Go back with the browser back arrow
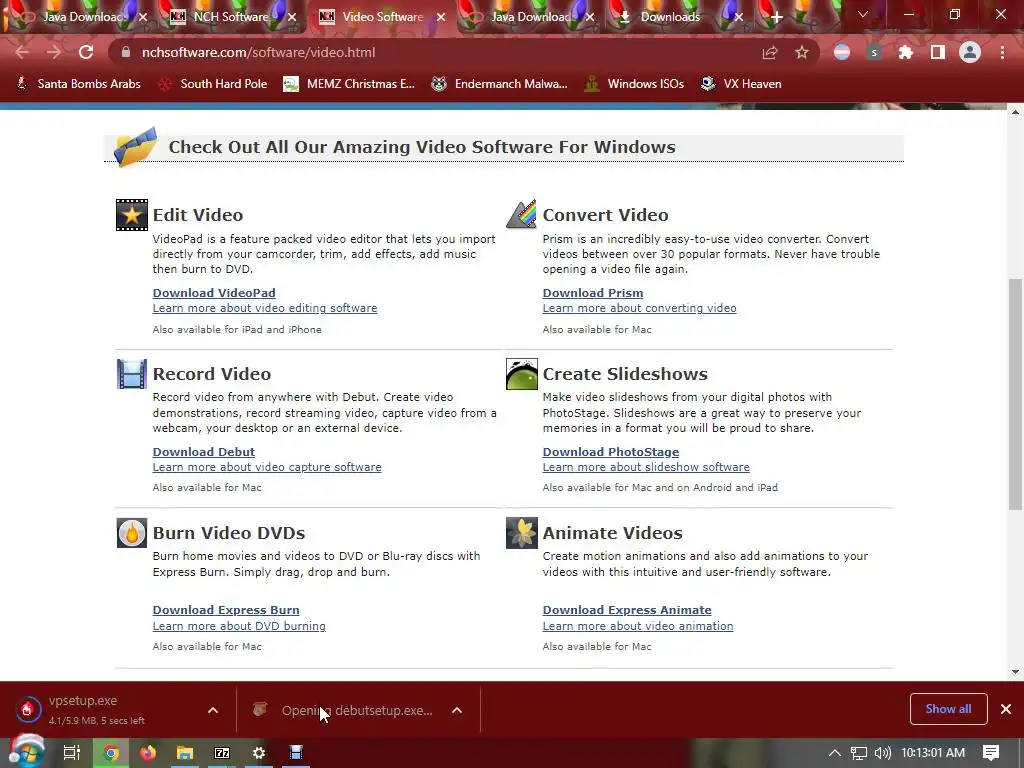 [22, 52]
